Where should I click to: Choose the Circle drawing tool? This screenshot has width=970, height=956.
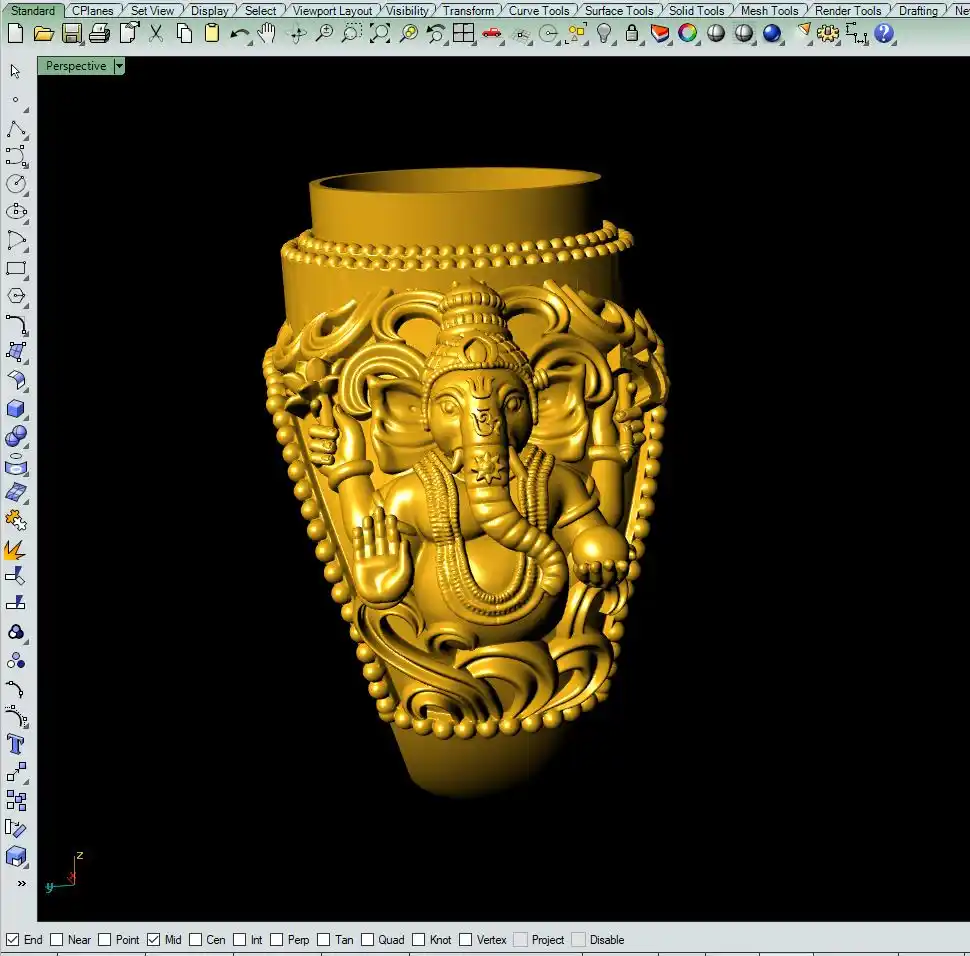coord(16,184)
